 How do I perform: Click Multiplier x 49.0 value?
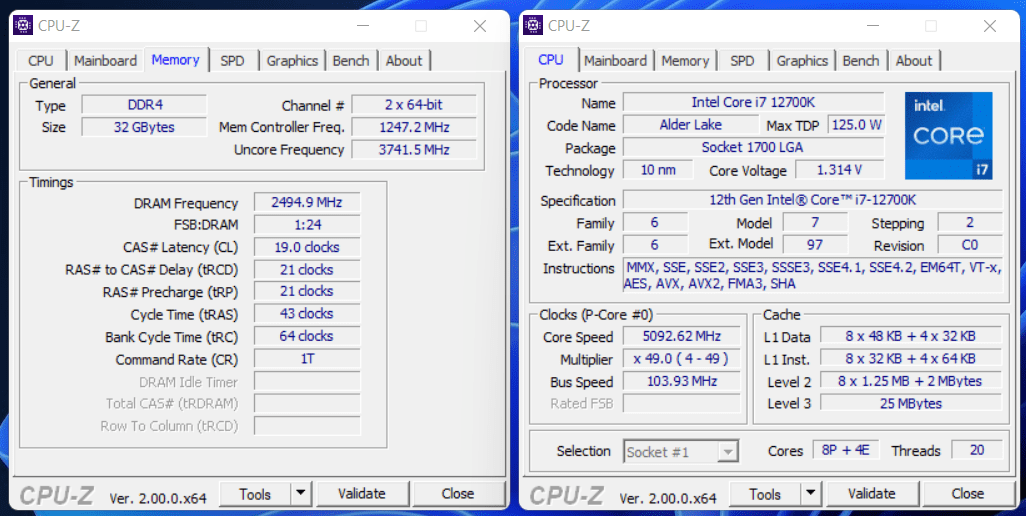pos(681,359)
